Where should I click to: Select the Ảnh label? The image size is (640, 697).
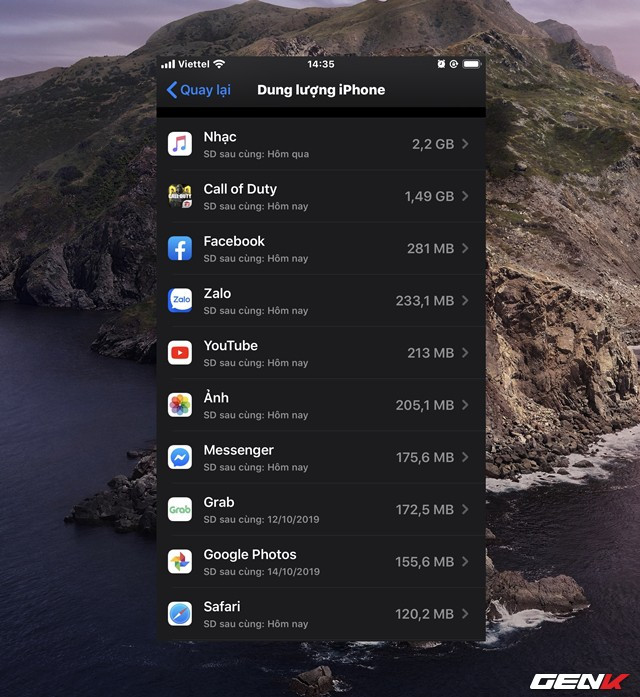coord(216,397)
